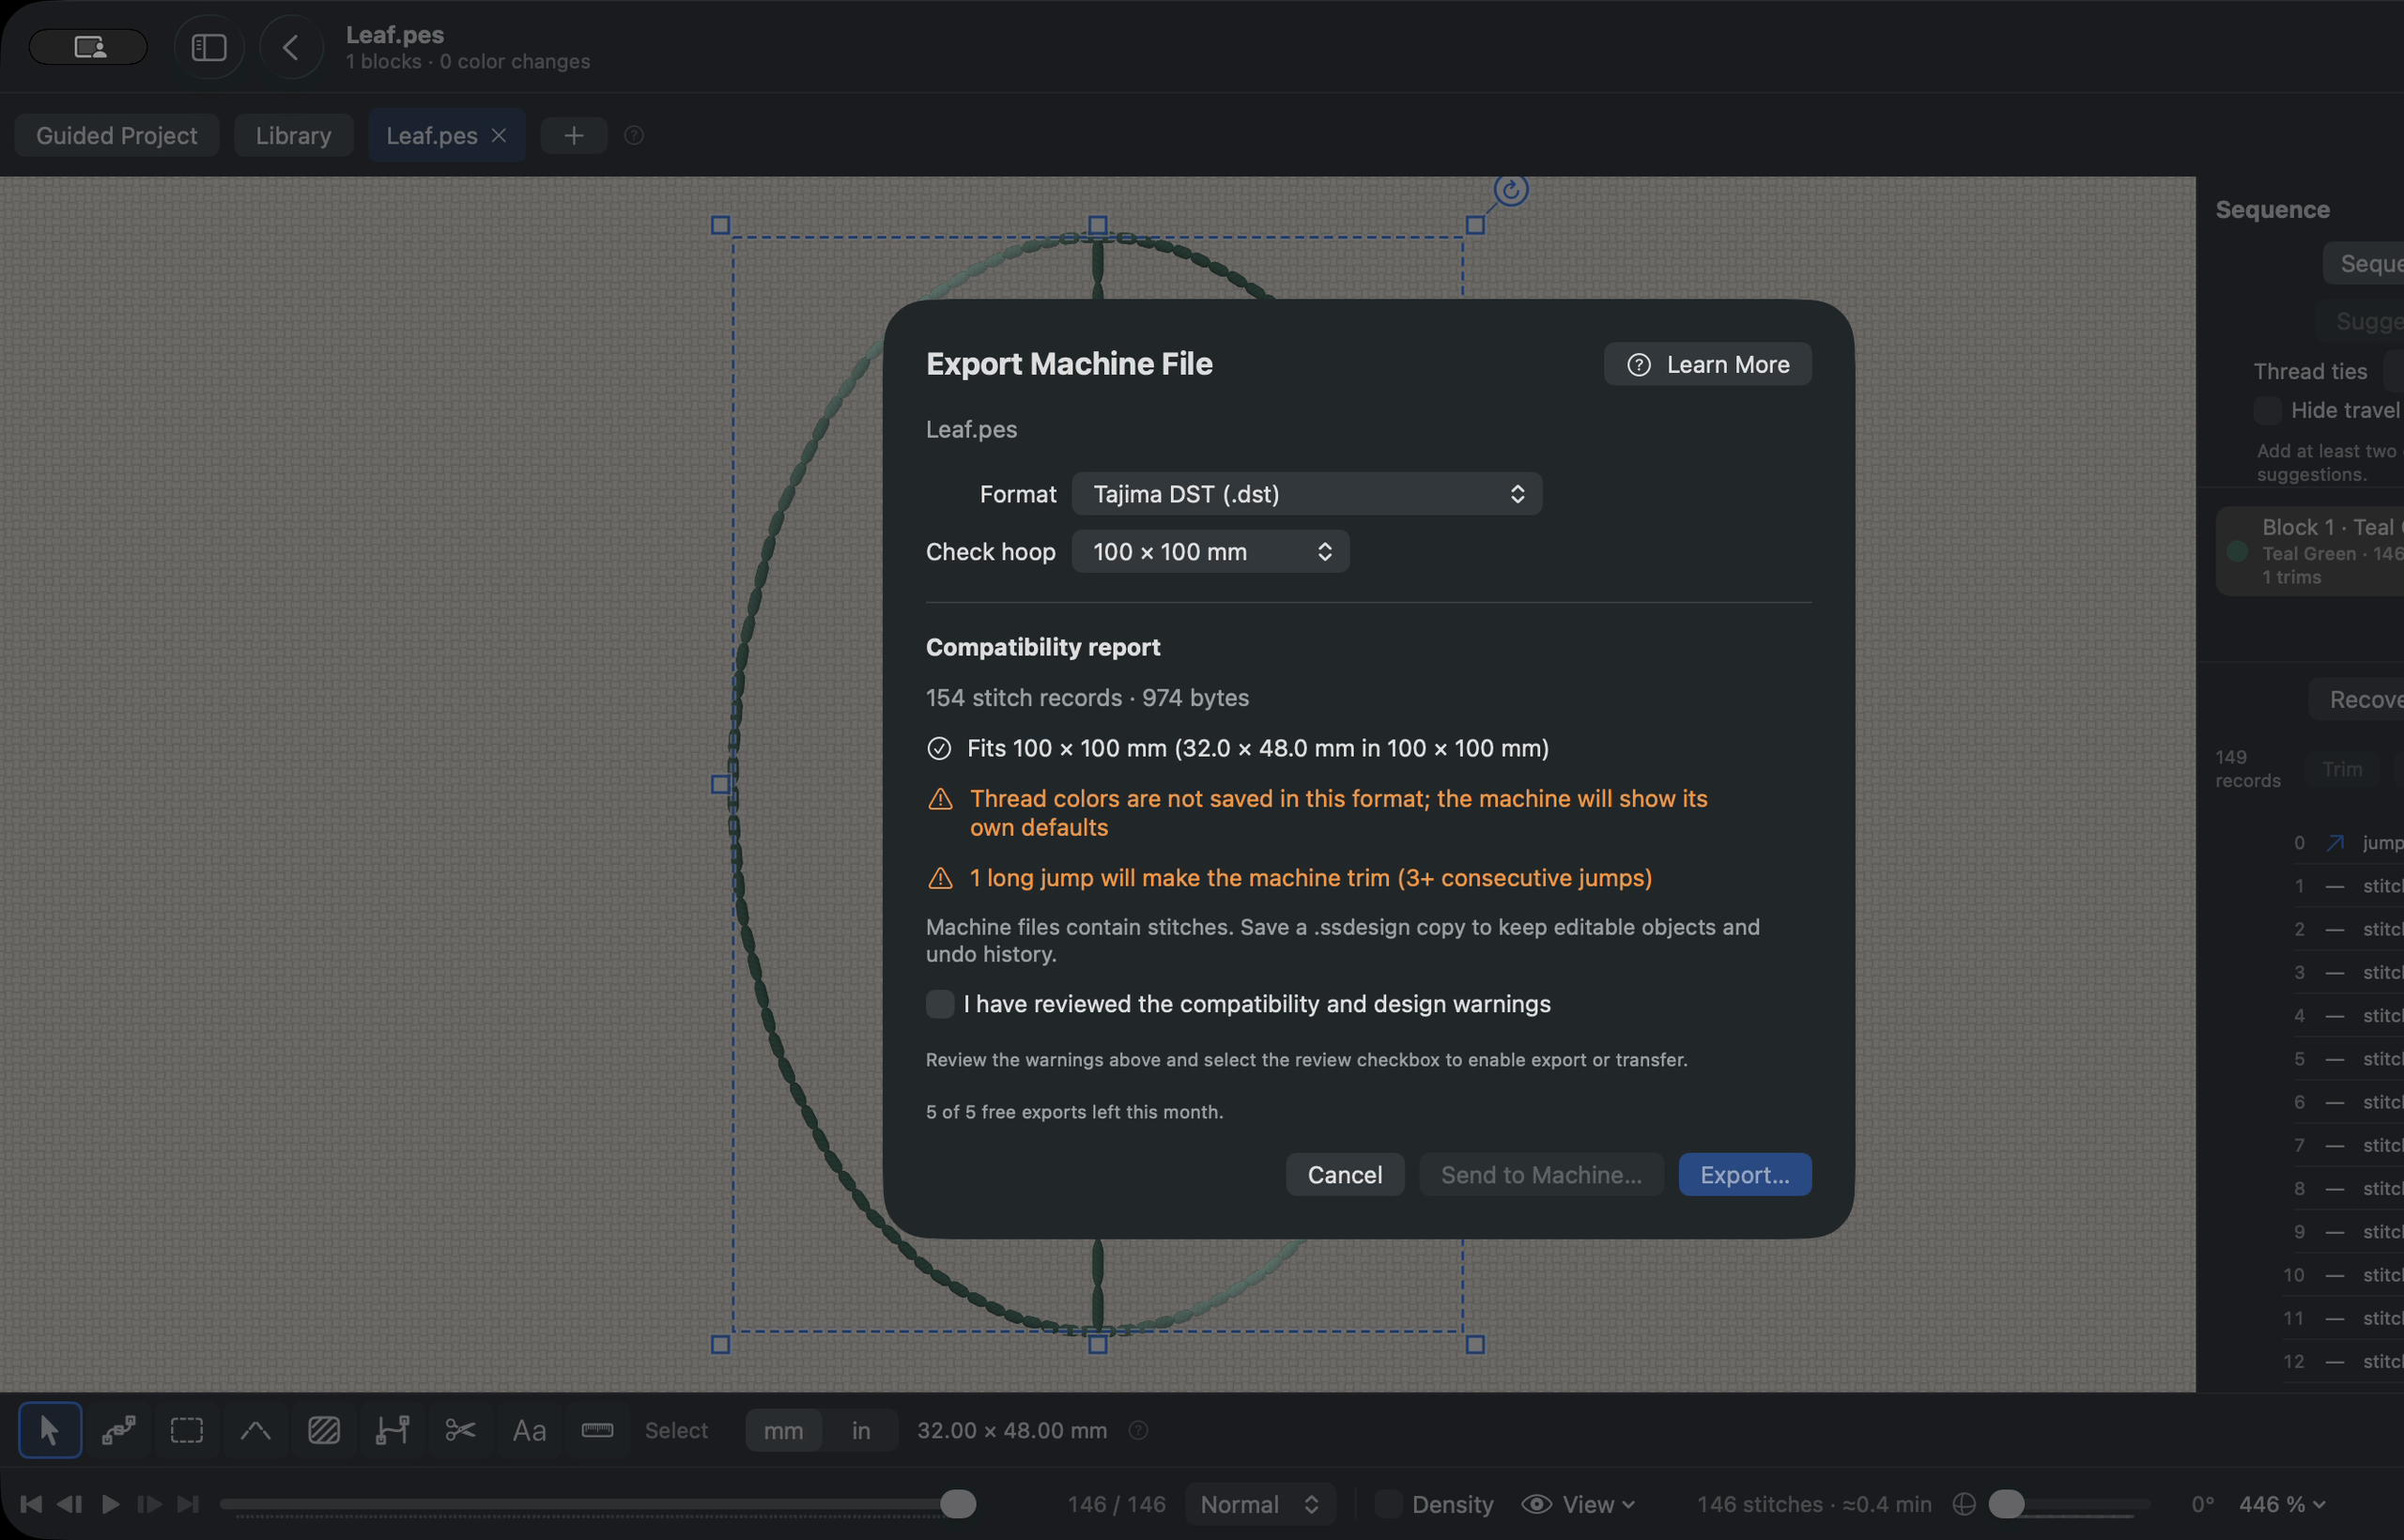This screenshot has width=2404, height=1540.
Task: Open the 446 % zoom dropdown
Action: tap(2283, 1504)
